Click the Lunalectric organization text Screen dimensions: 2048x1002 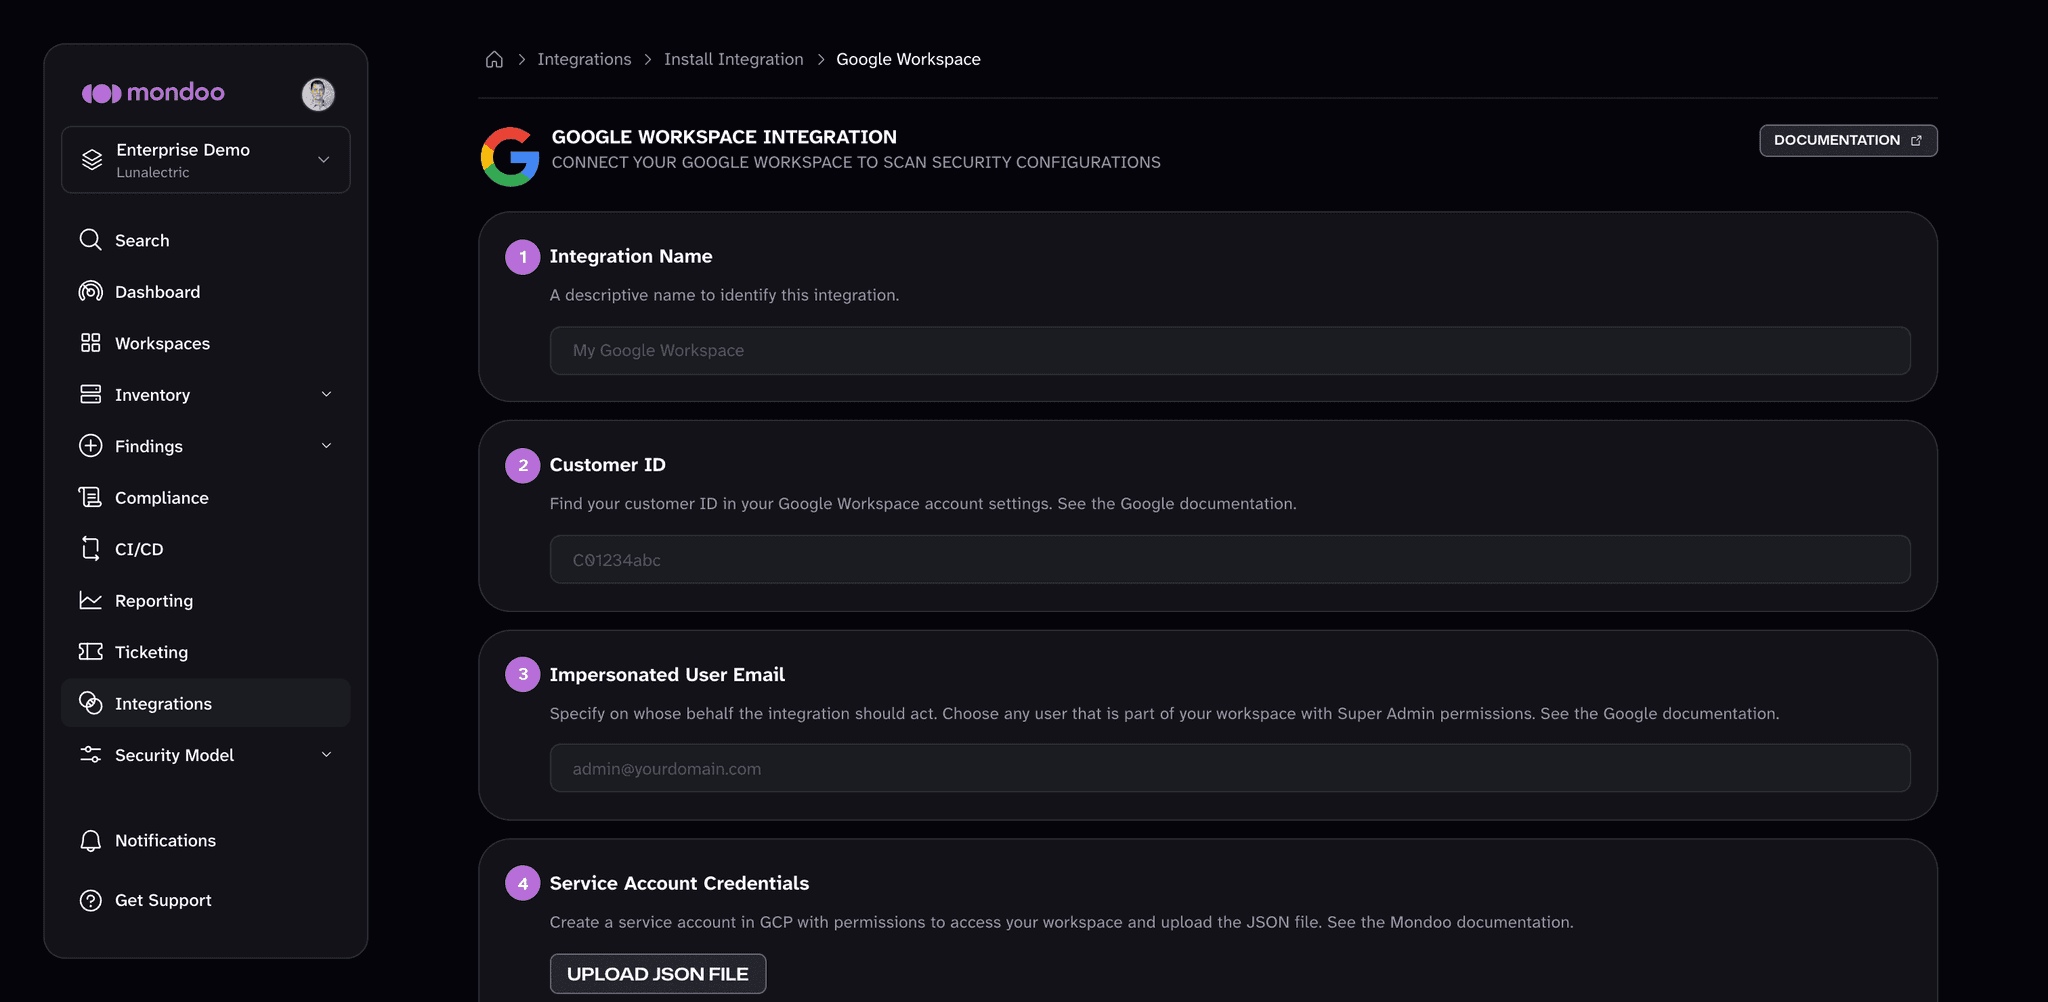[153, 173]
